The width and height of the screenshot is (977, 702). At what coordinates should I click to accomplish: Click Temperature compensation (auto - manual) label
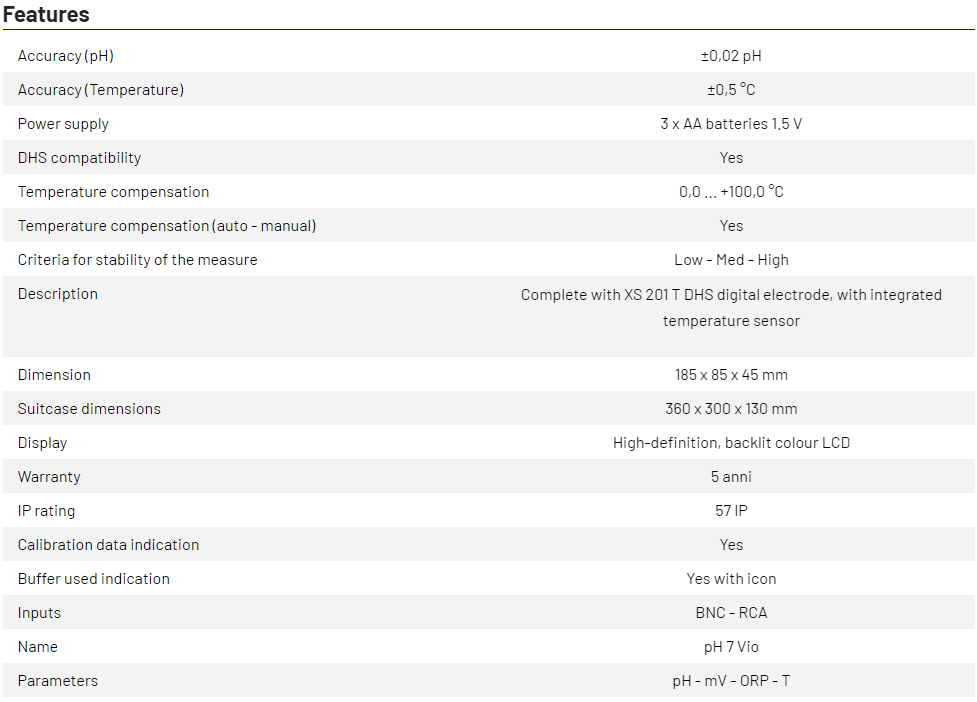pos(167,226)
